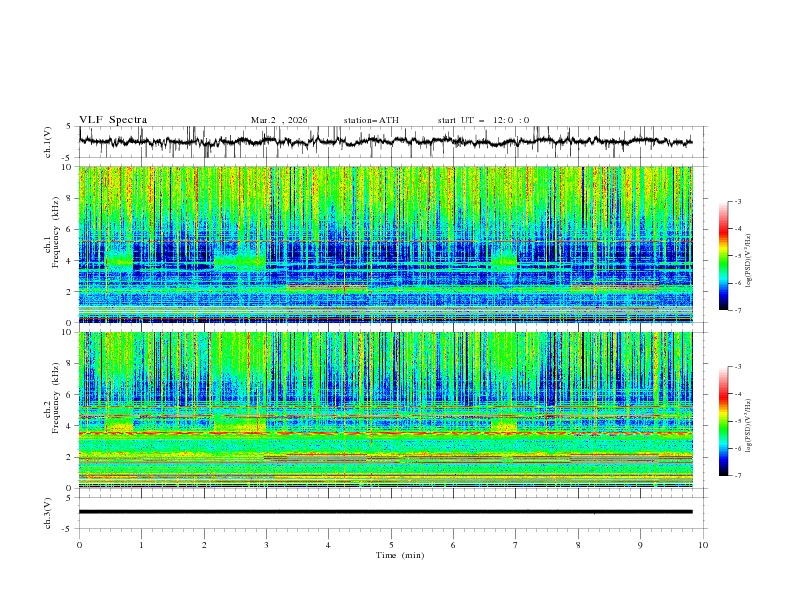Click the "10" kHz tick of ch.2 spectrogram

[68, 332]
